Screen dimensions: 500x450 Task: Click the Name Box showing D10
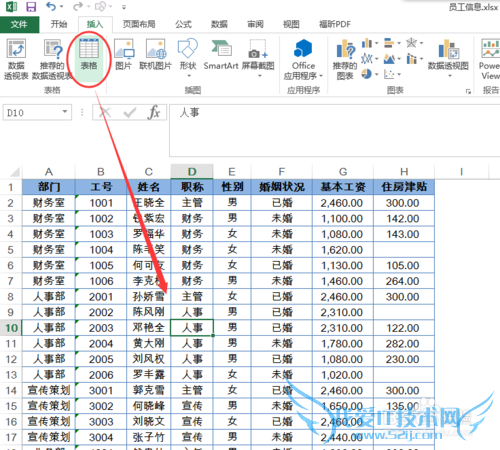point(32,112)
